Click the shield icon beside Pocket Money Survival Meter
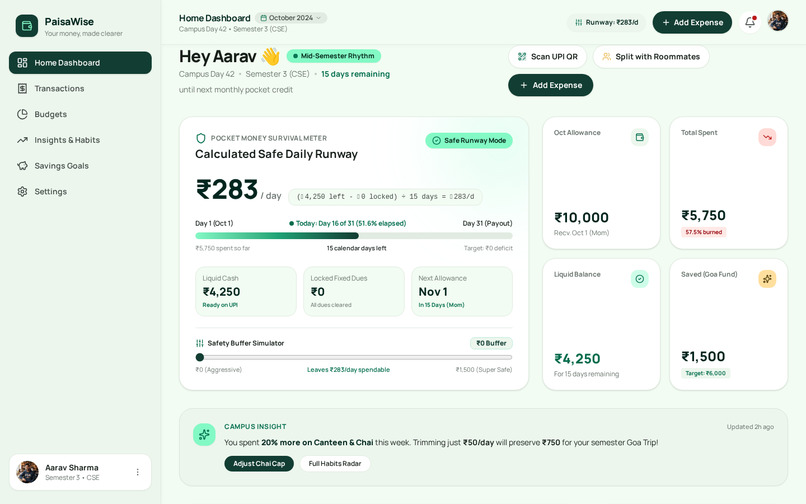 (201, 138)
